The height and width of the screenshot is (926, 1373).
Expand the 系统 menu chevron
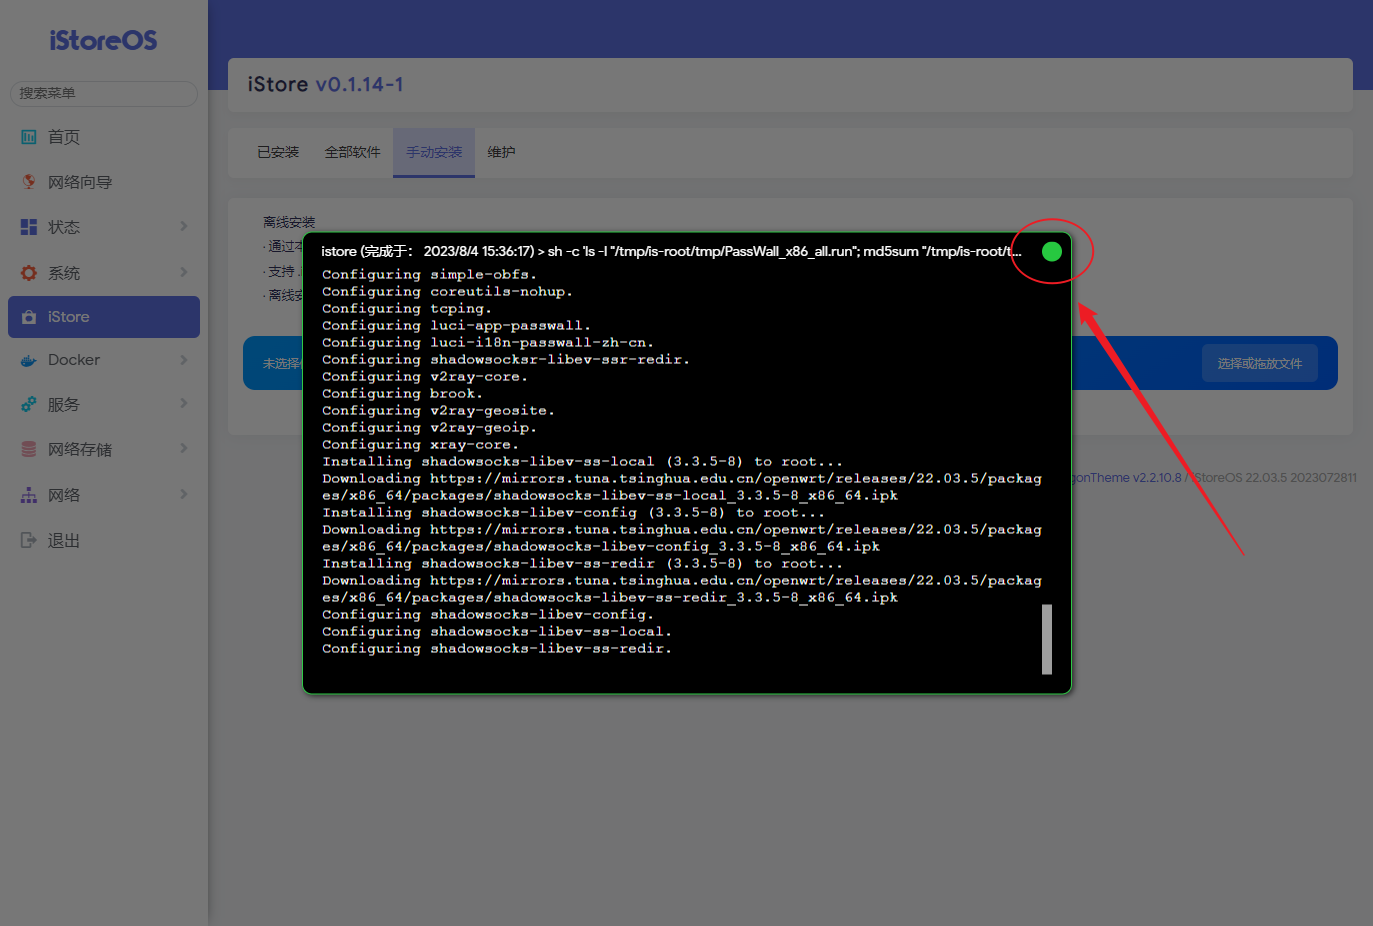(184, 272)
